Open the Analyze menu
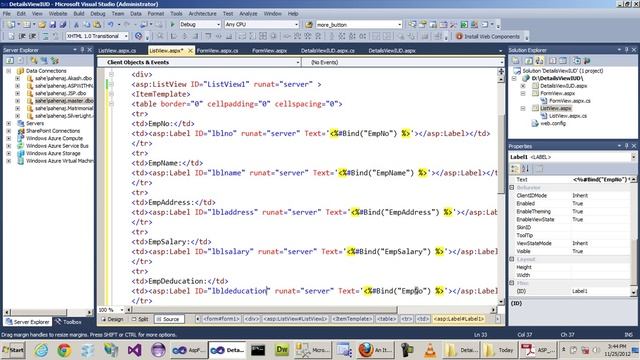 point(248,13)
